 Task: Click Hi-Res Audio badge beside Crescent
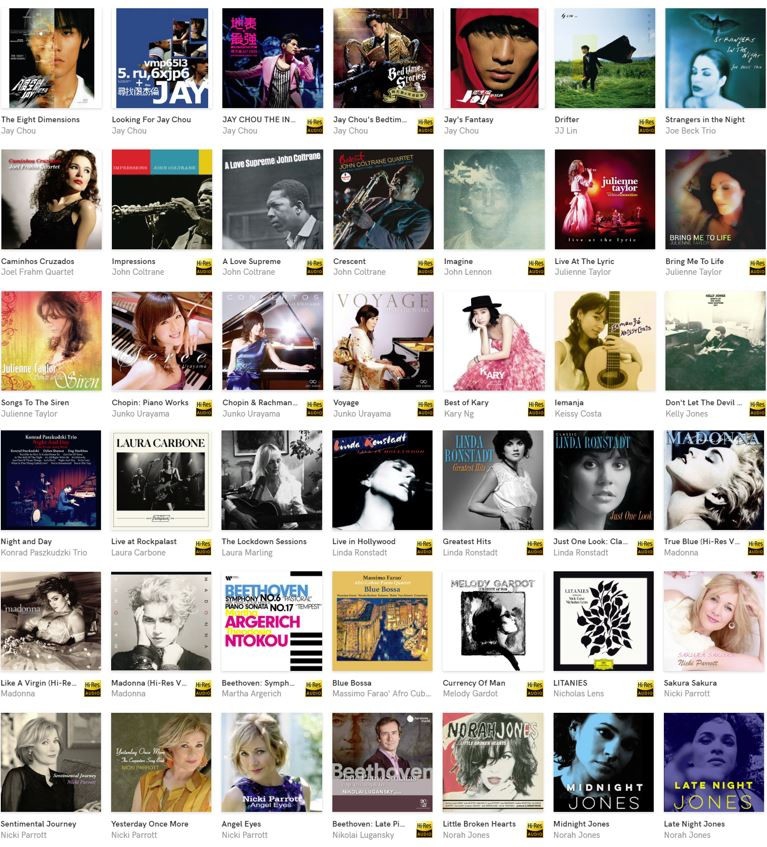point(425,267)
